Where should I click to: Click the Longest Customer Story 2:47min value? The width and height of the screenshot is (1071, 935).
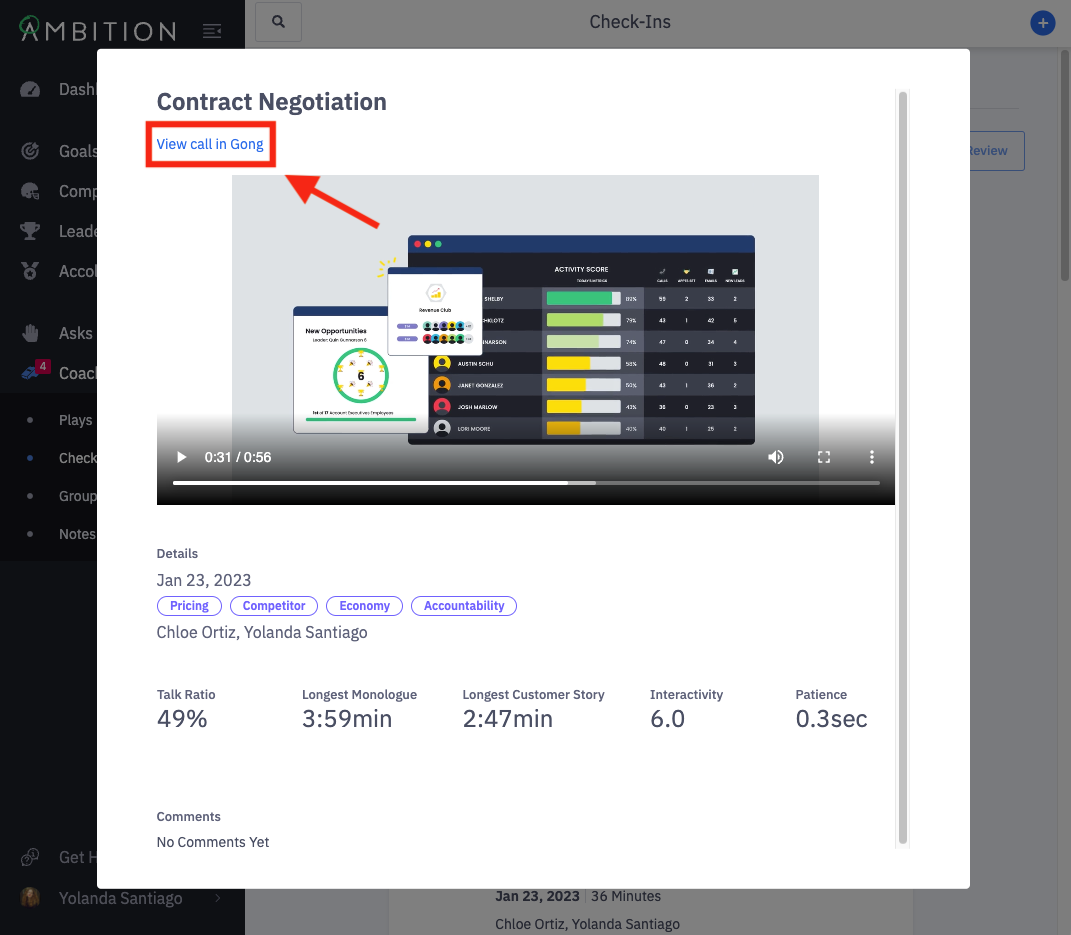click(507, 718)
